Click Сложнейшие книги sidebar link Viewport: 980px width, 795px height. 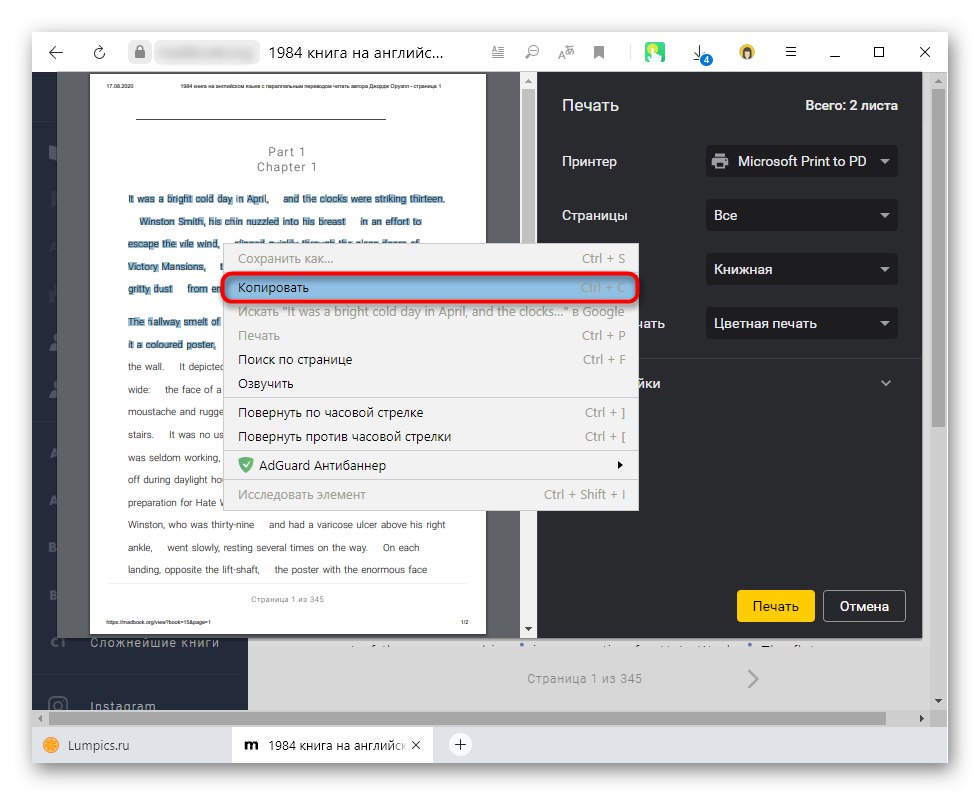154,642
